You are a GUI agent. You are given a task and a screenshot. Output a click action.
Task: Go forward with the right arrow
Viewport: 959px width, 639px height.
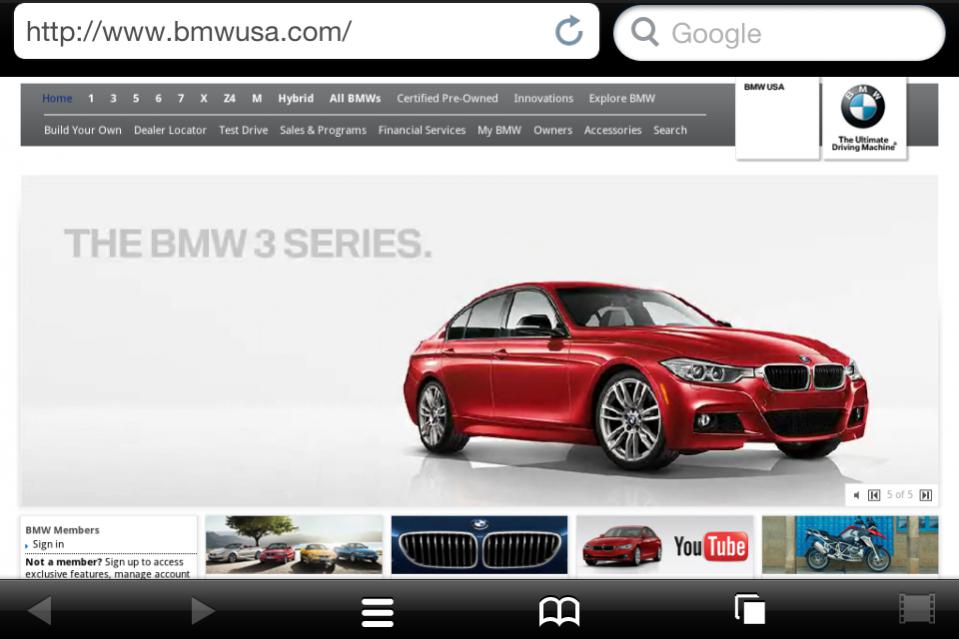point(202,610)
